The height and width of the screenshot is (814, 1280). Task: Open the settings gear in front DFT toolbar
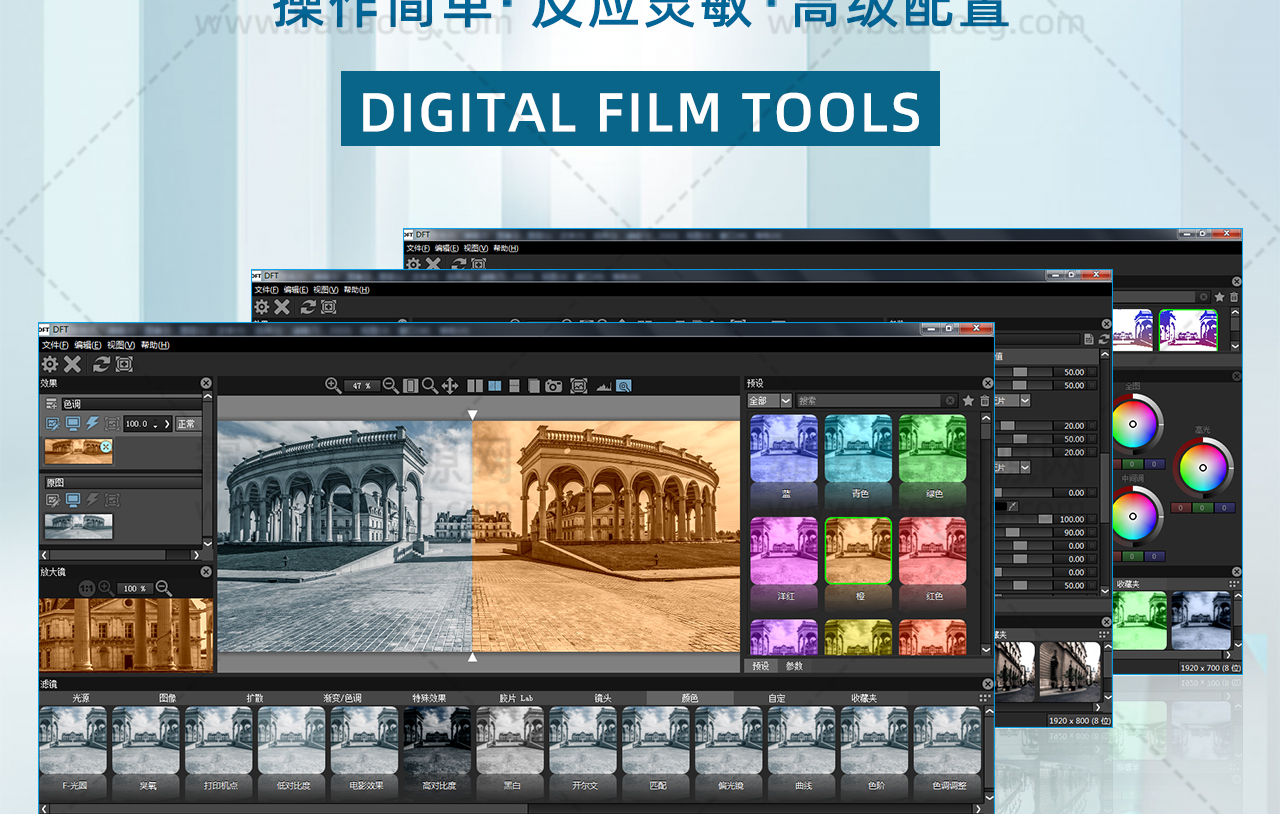click(50, 365)
